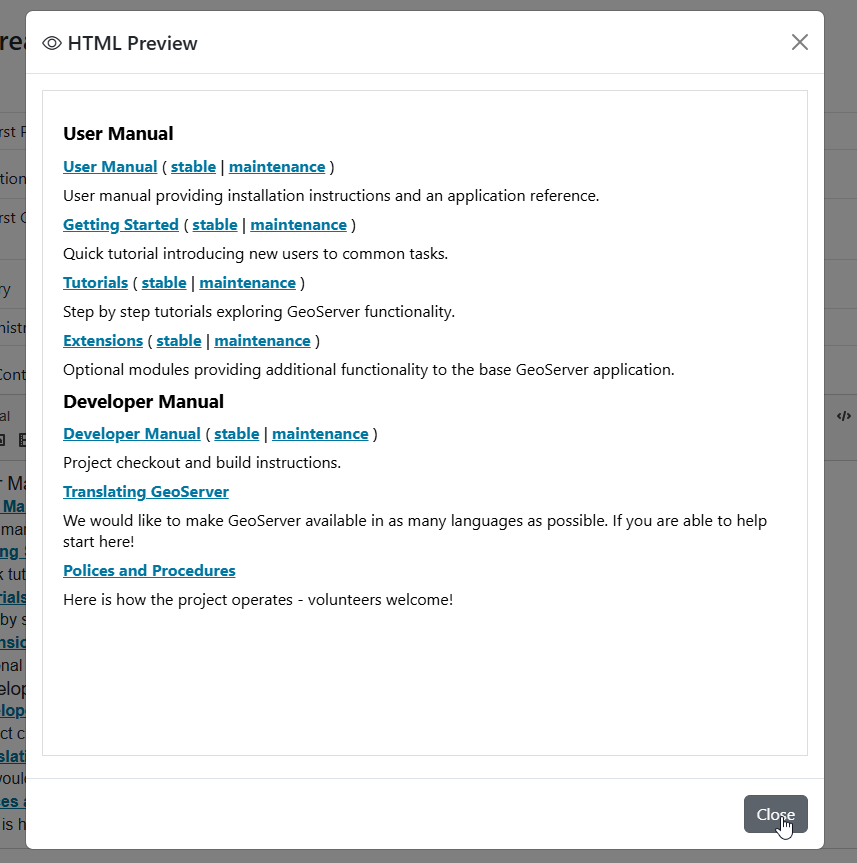Open the Developer Manual link

[132, 434]
